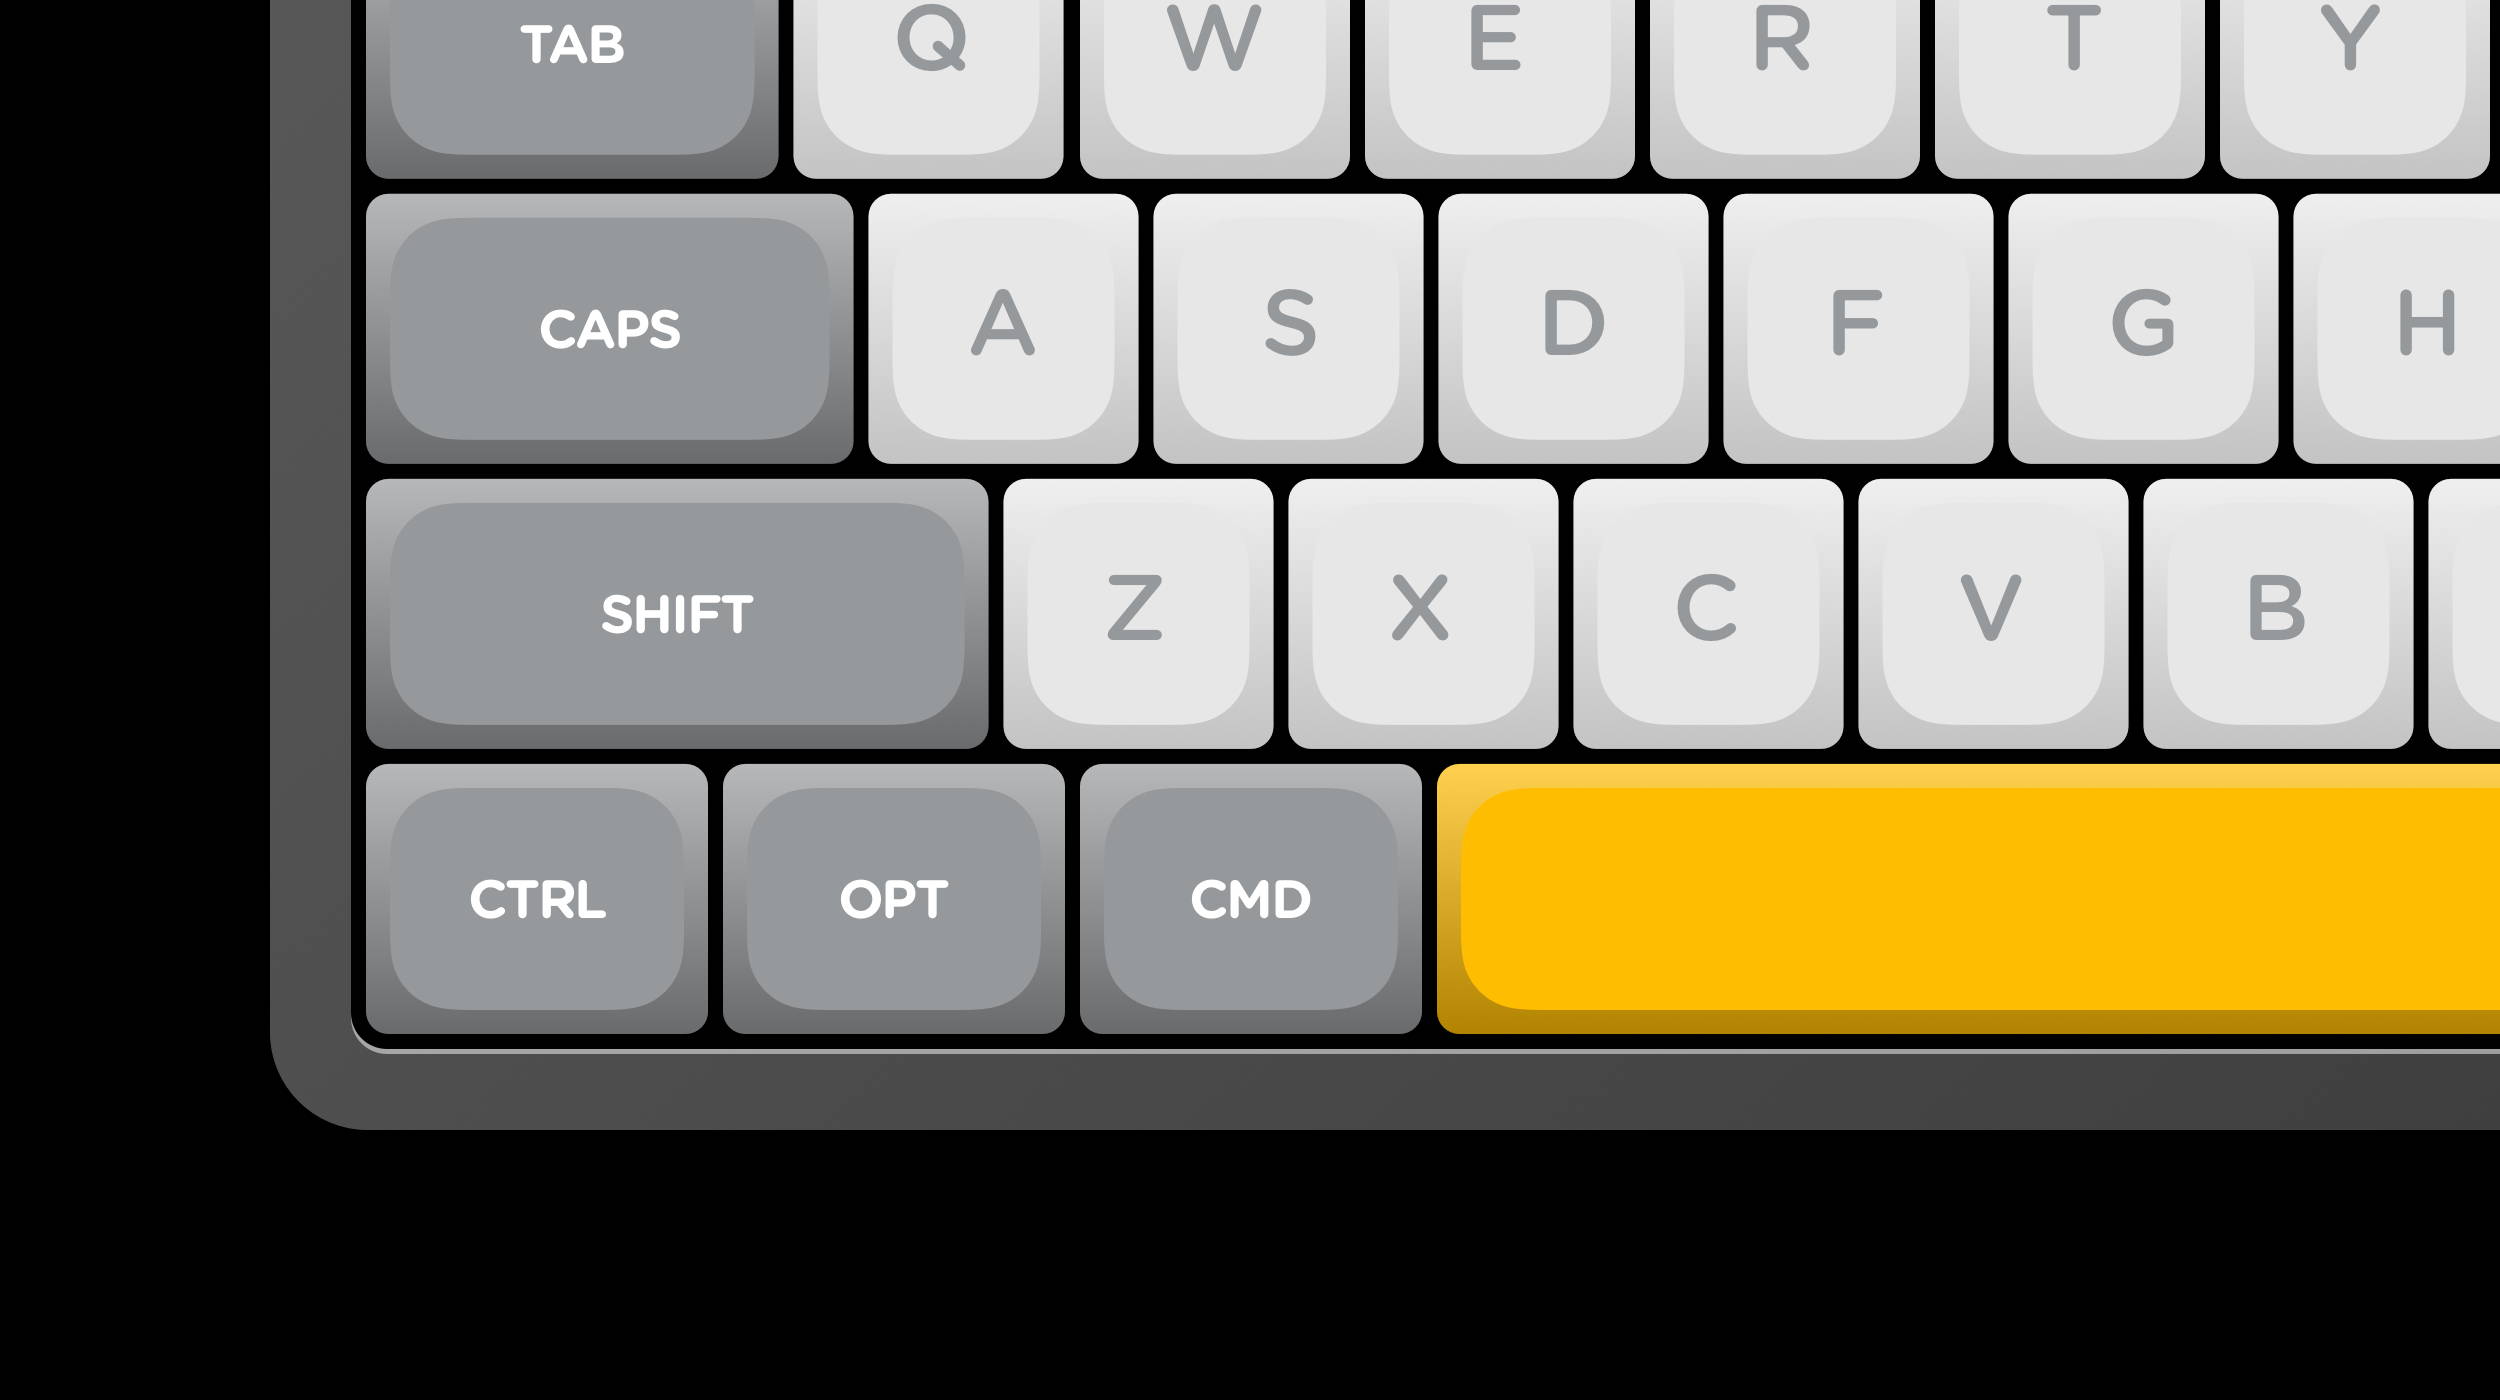
Task: Click the TAB key
Action: 572,89
